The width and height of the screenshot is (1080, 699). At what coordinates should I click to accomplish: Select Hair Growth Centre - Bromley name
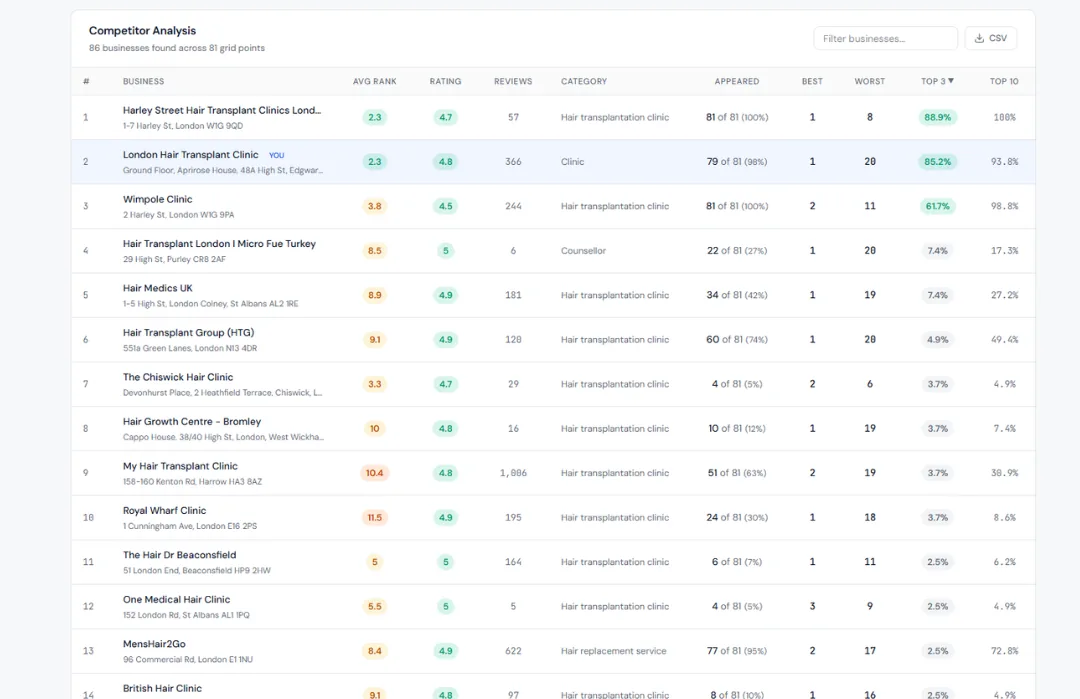(x=191, y=421)
